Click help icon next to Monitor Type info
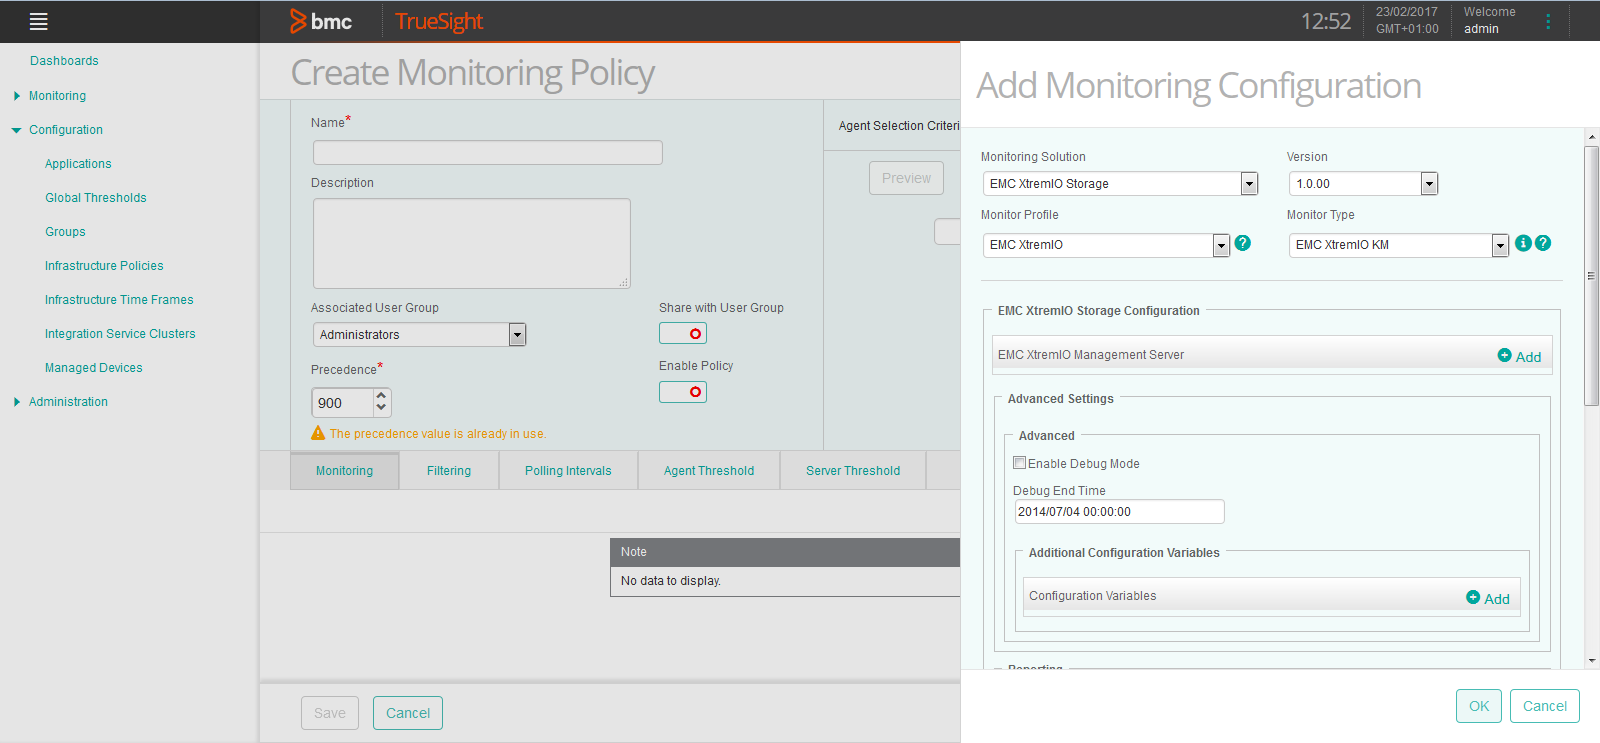This screenshot has height=743, width=1600. pyautogui.click(x=1543, y=243)
